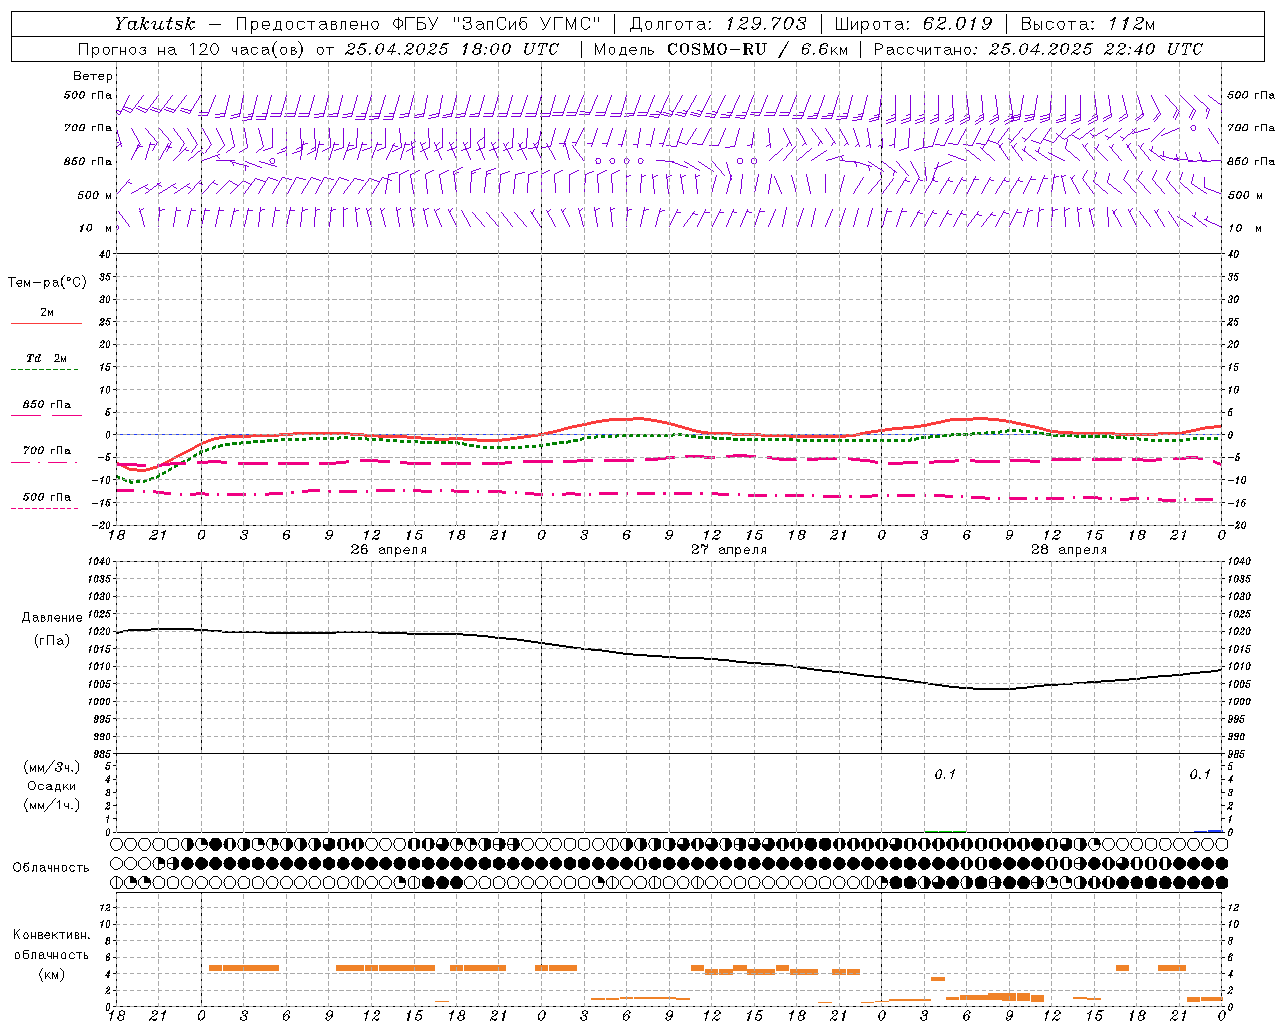
Task: Click the Тем-ра(°C) axis title
Action: coord(47,283)
